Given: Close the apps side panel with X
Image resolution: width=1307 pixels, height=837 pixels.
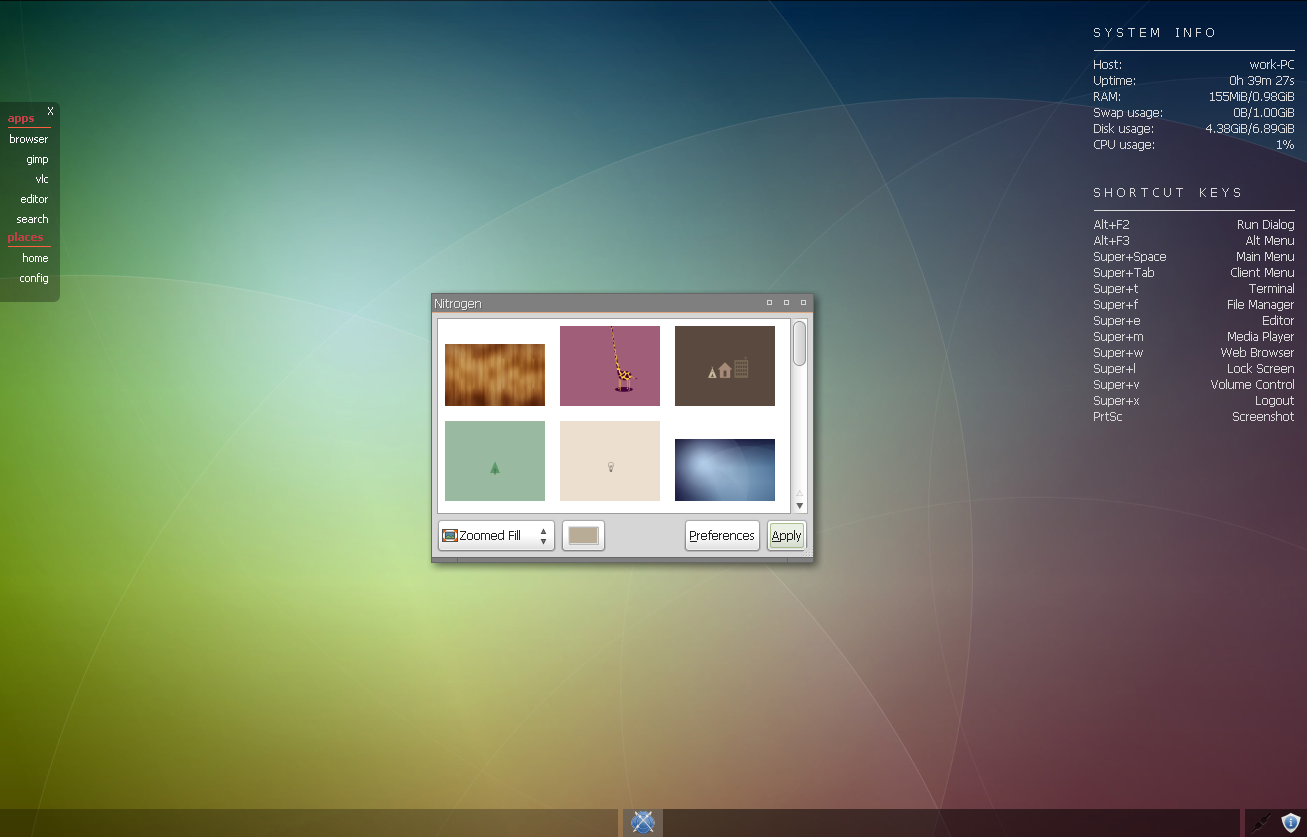Looking at the screenshot, I should click(x=50, y=111).
